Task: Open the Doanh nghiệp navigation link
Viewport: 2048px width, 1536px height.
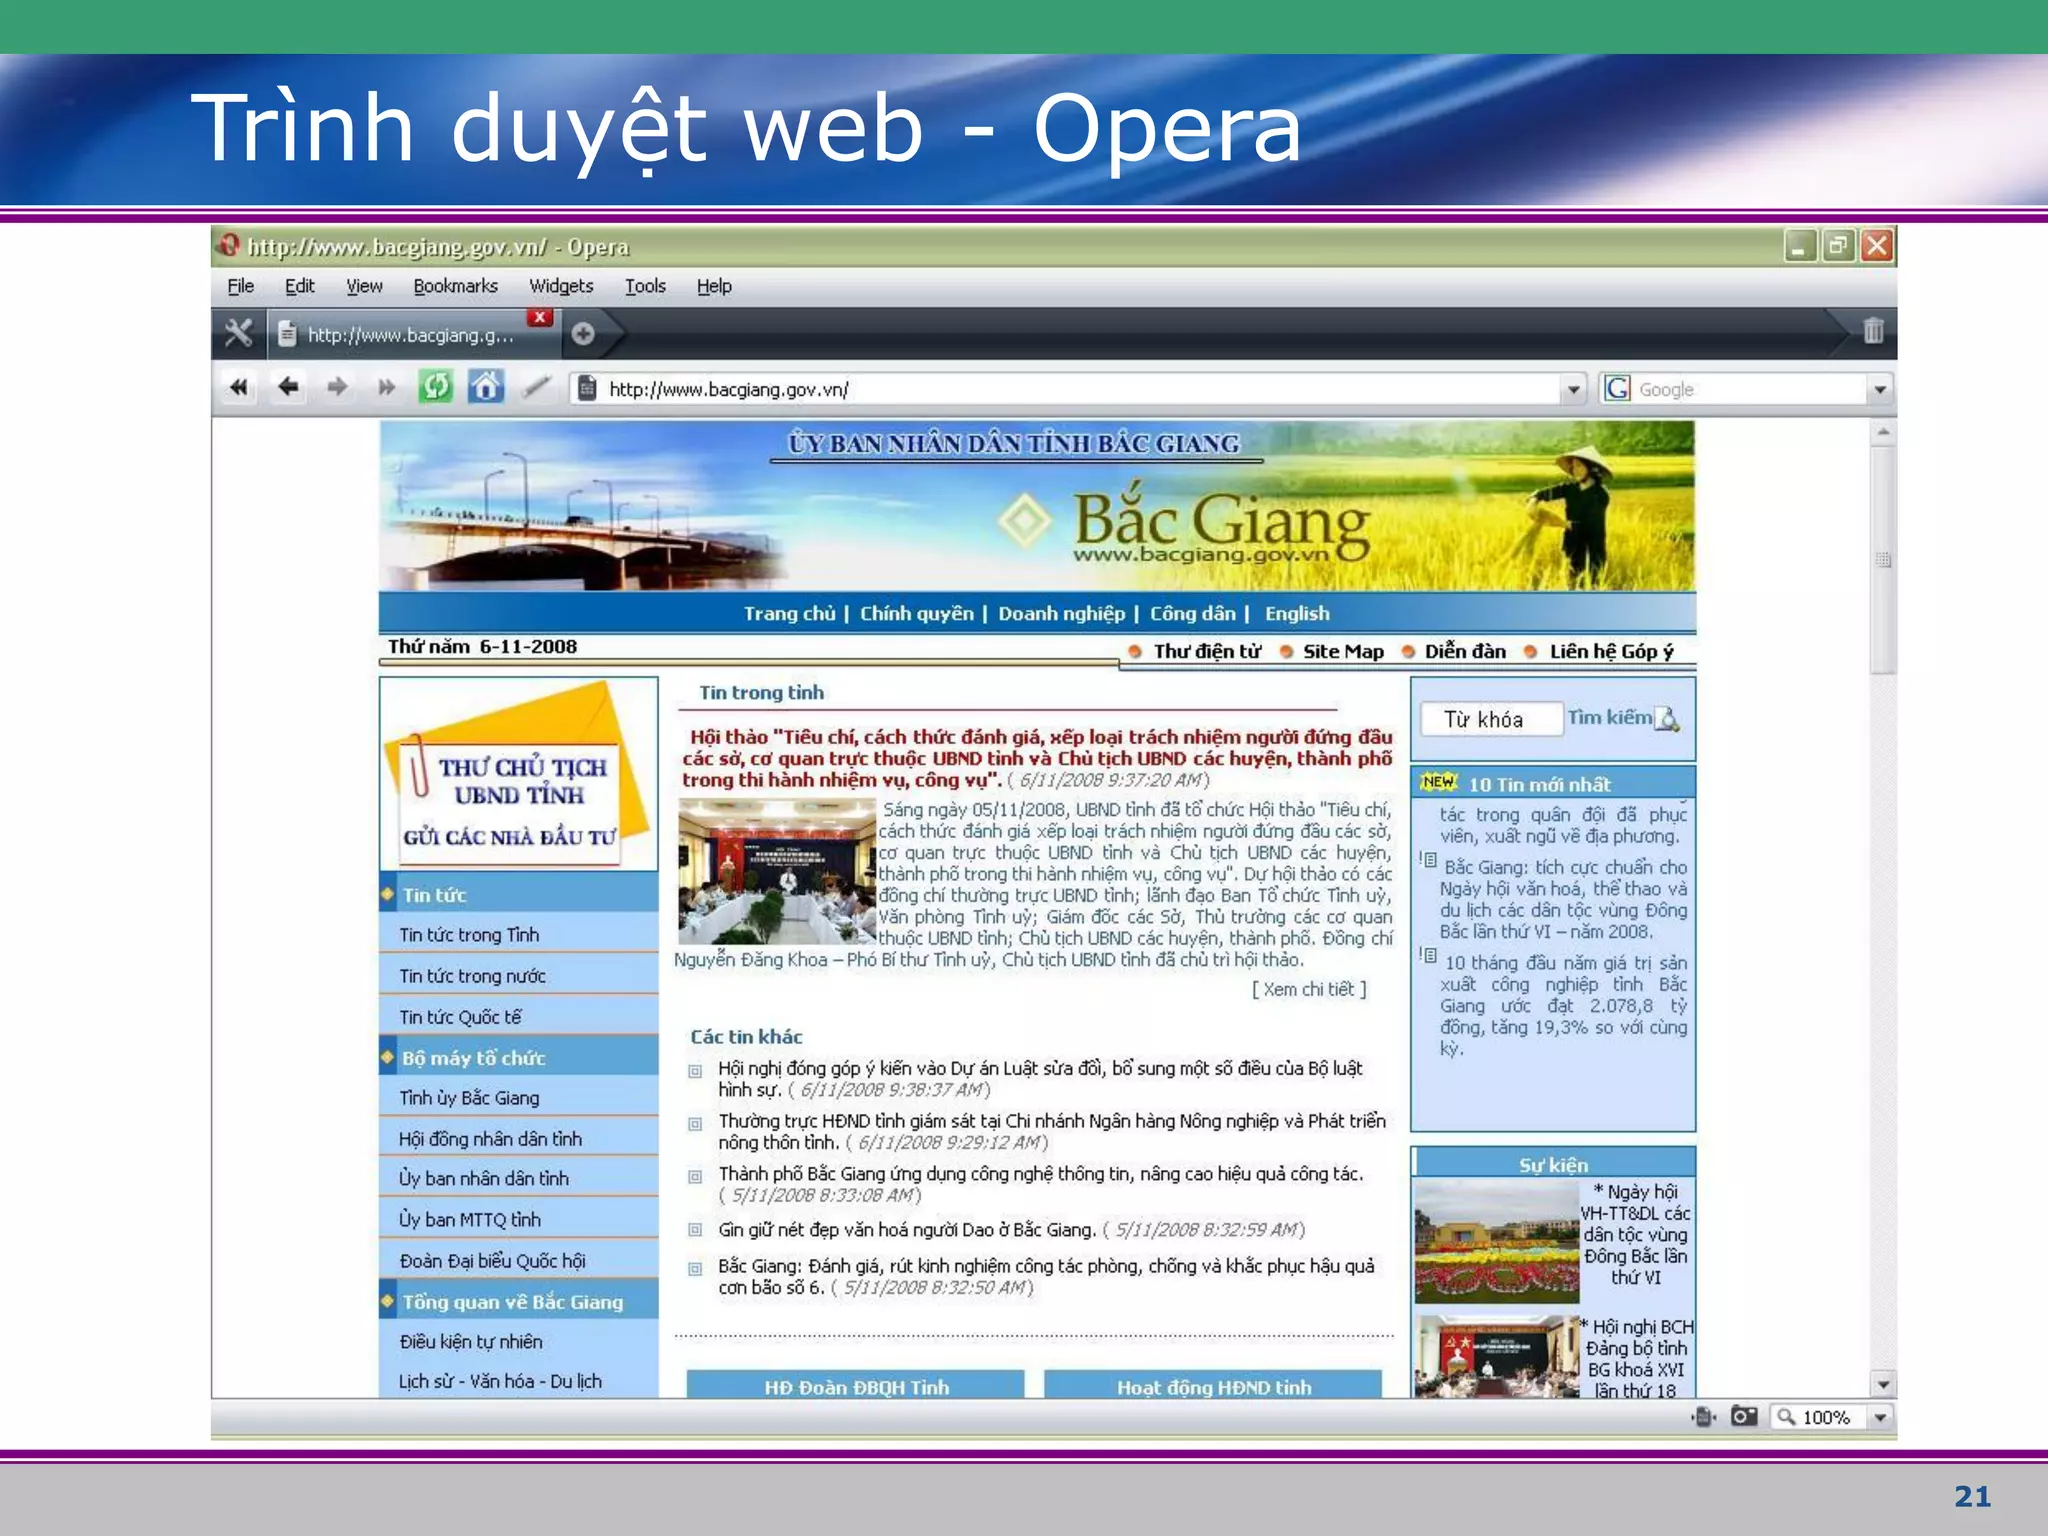Action: coord(1061,613)
